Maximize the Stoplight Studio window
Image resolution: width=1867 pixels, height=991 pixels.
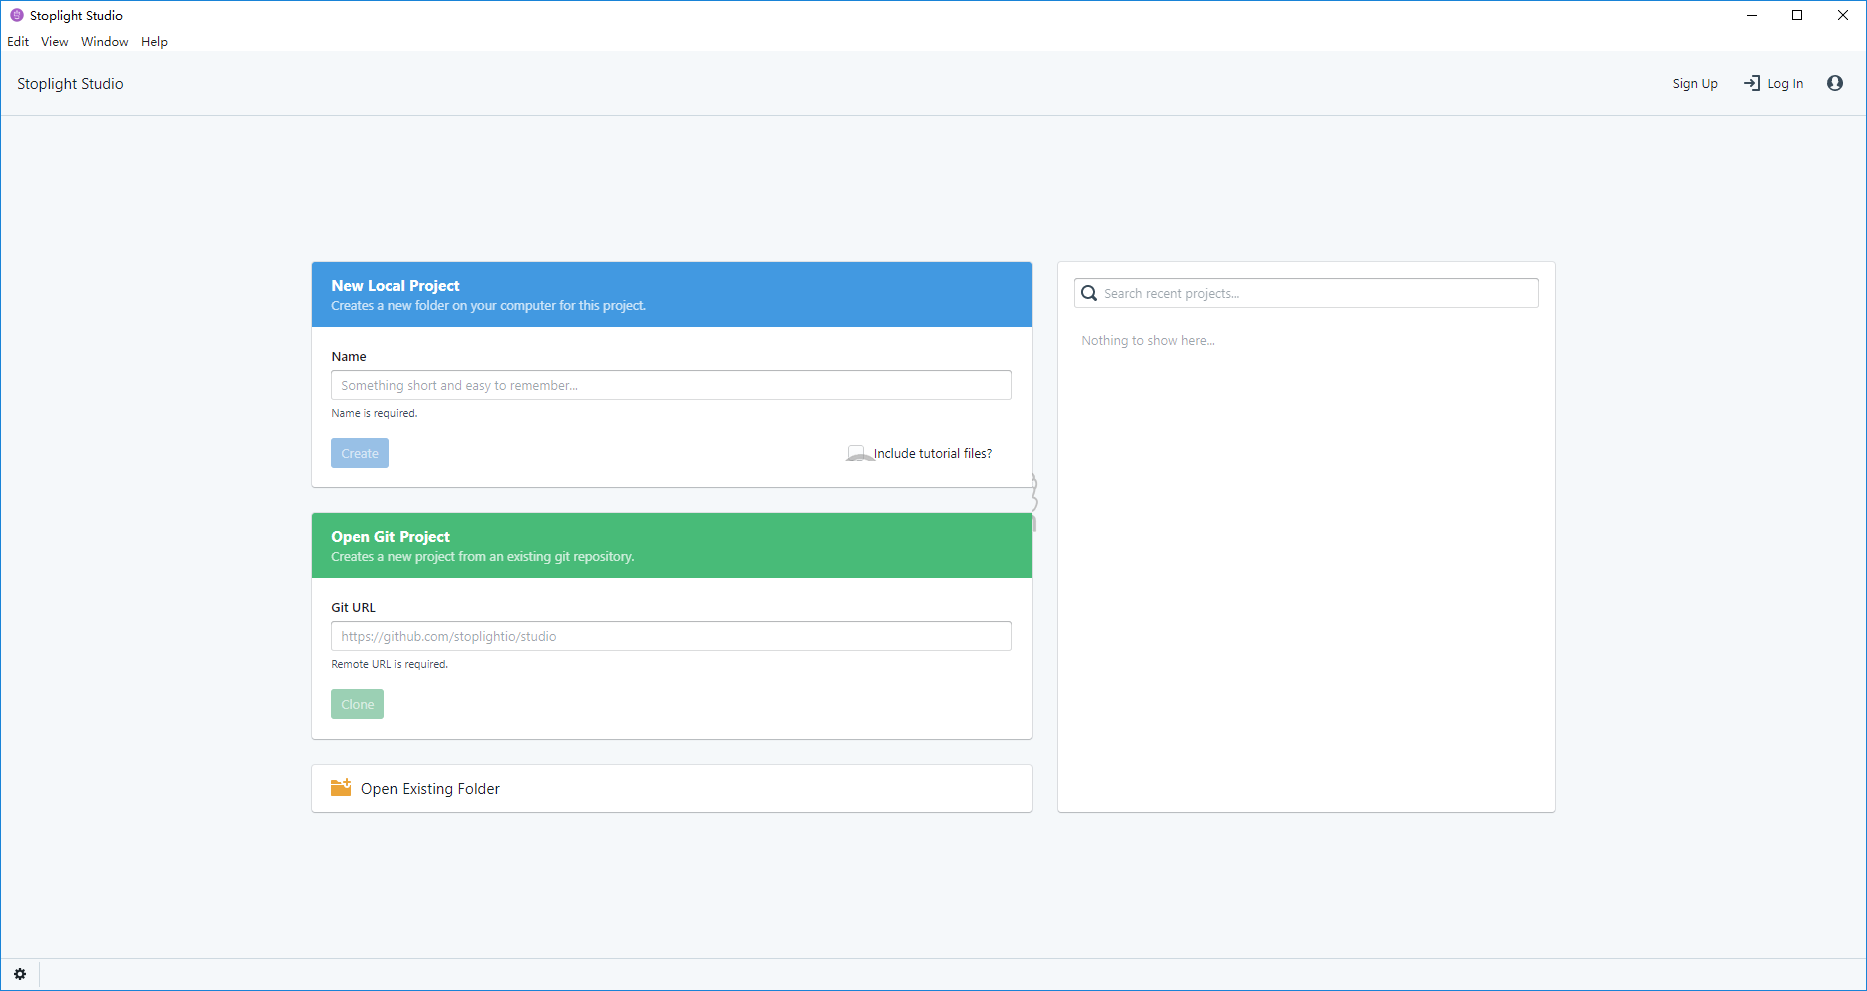[x=1797, y=15]
